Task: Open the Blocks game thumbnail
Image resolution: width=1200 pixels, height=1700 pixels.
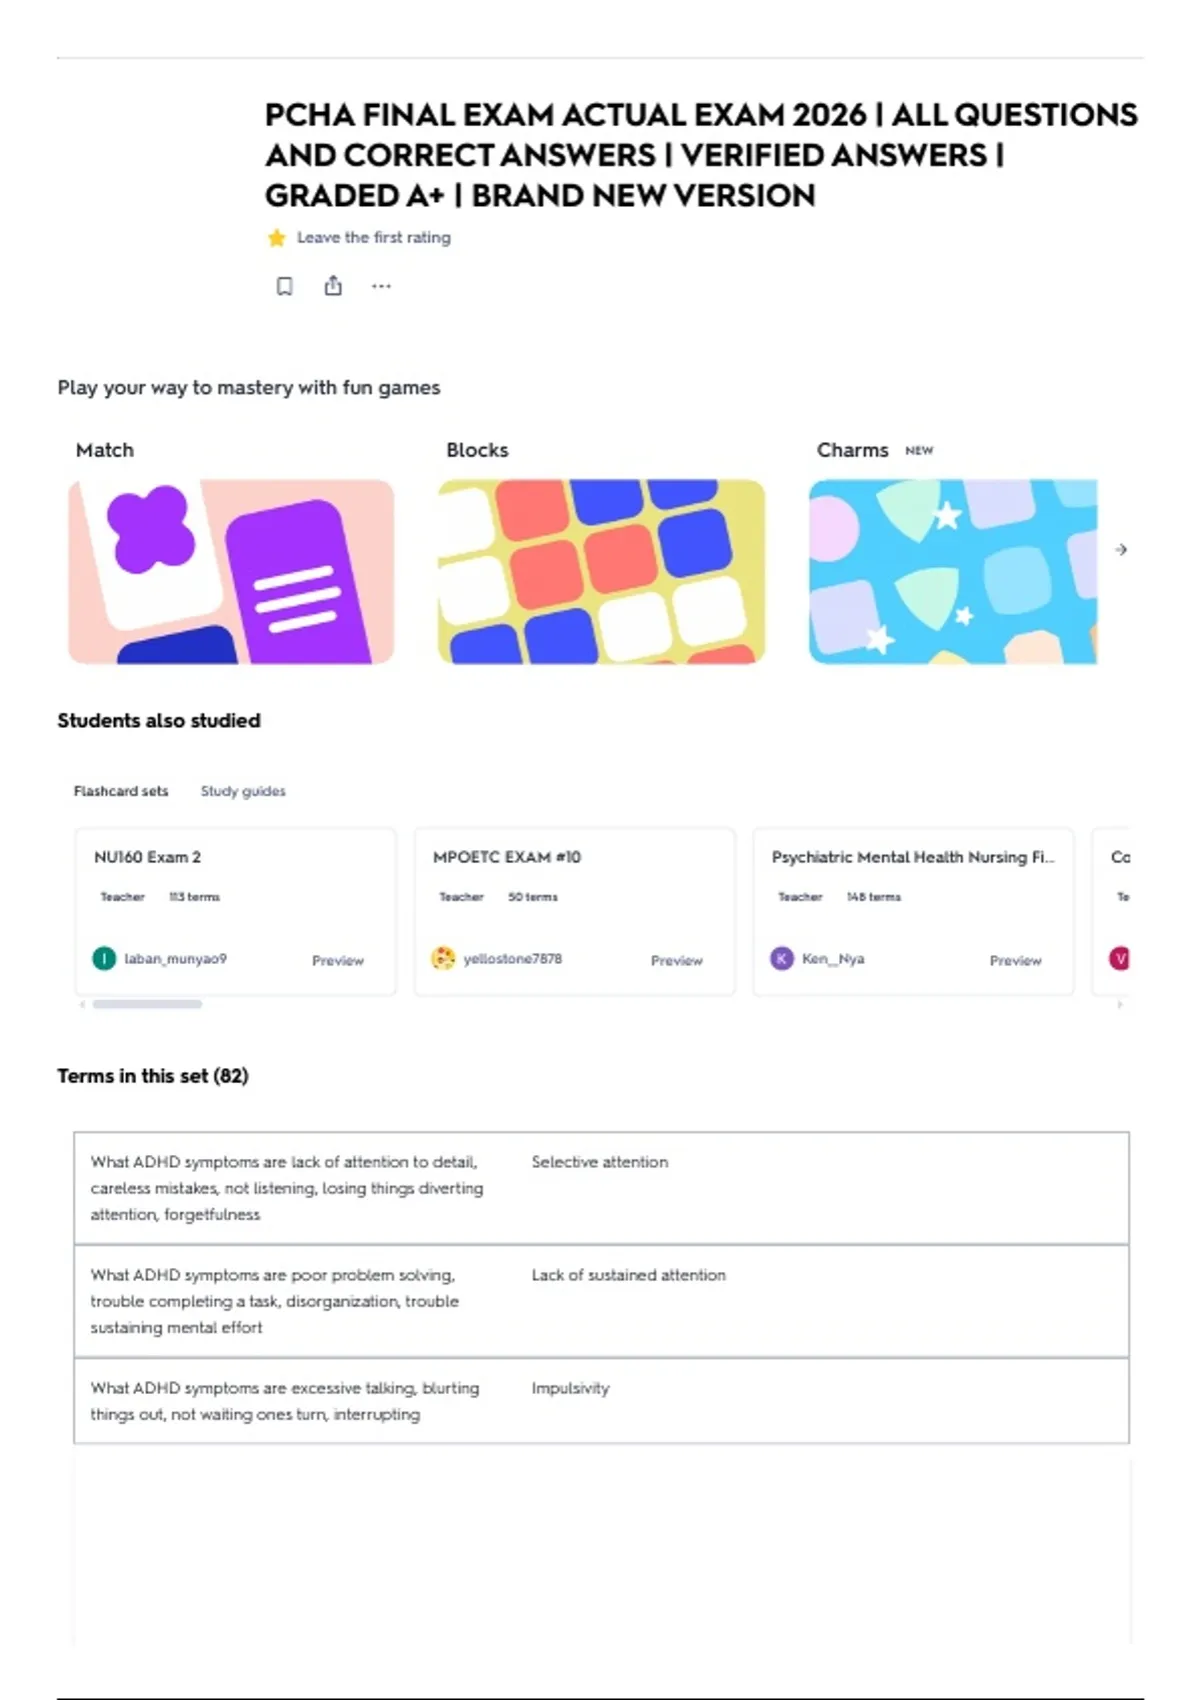Action: tap(601, 571)
